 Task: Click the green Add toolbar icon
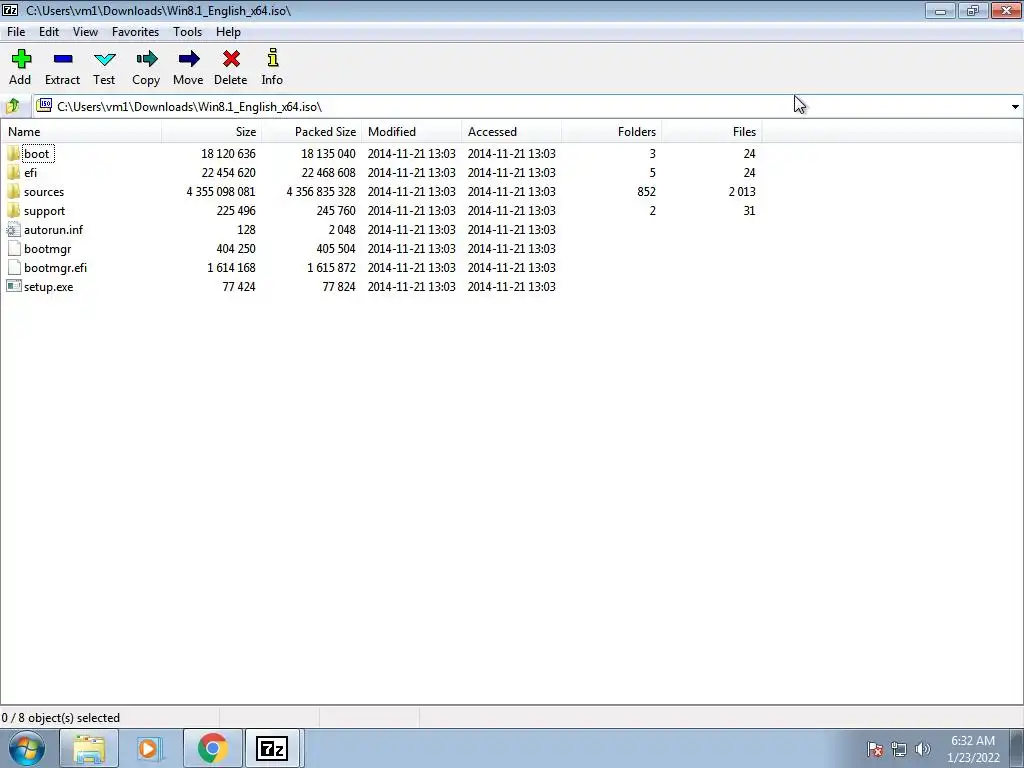[x=21, y=59]
